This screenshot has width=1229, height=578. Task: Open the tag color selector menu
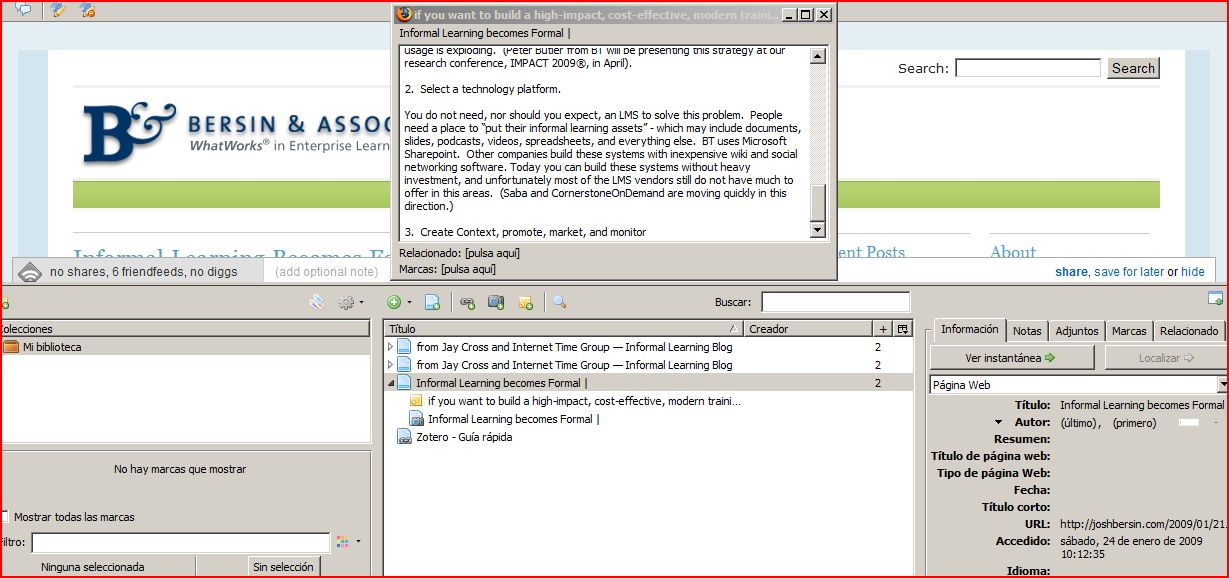pyautogui.click(x=349, y=542)
